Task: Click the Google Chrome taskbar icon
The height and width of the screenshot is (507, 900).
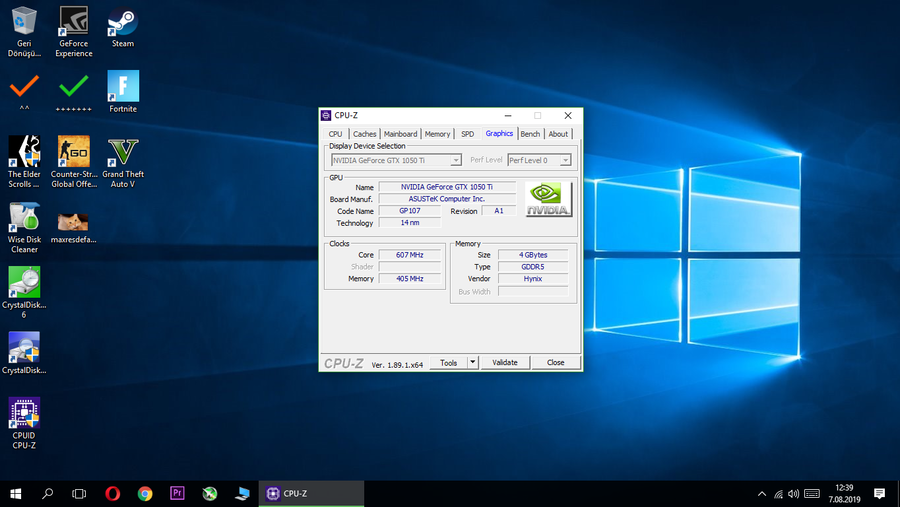Action: coord(145,493)
